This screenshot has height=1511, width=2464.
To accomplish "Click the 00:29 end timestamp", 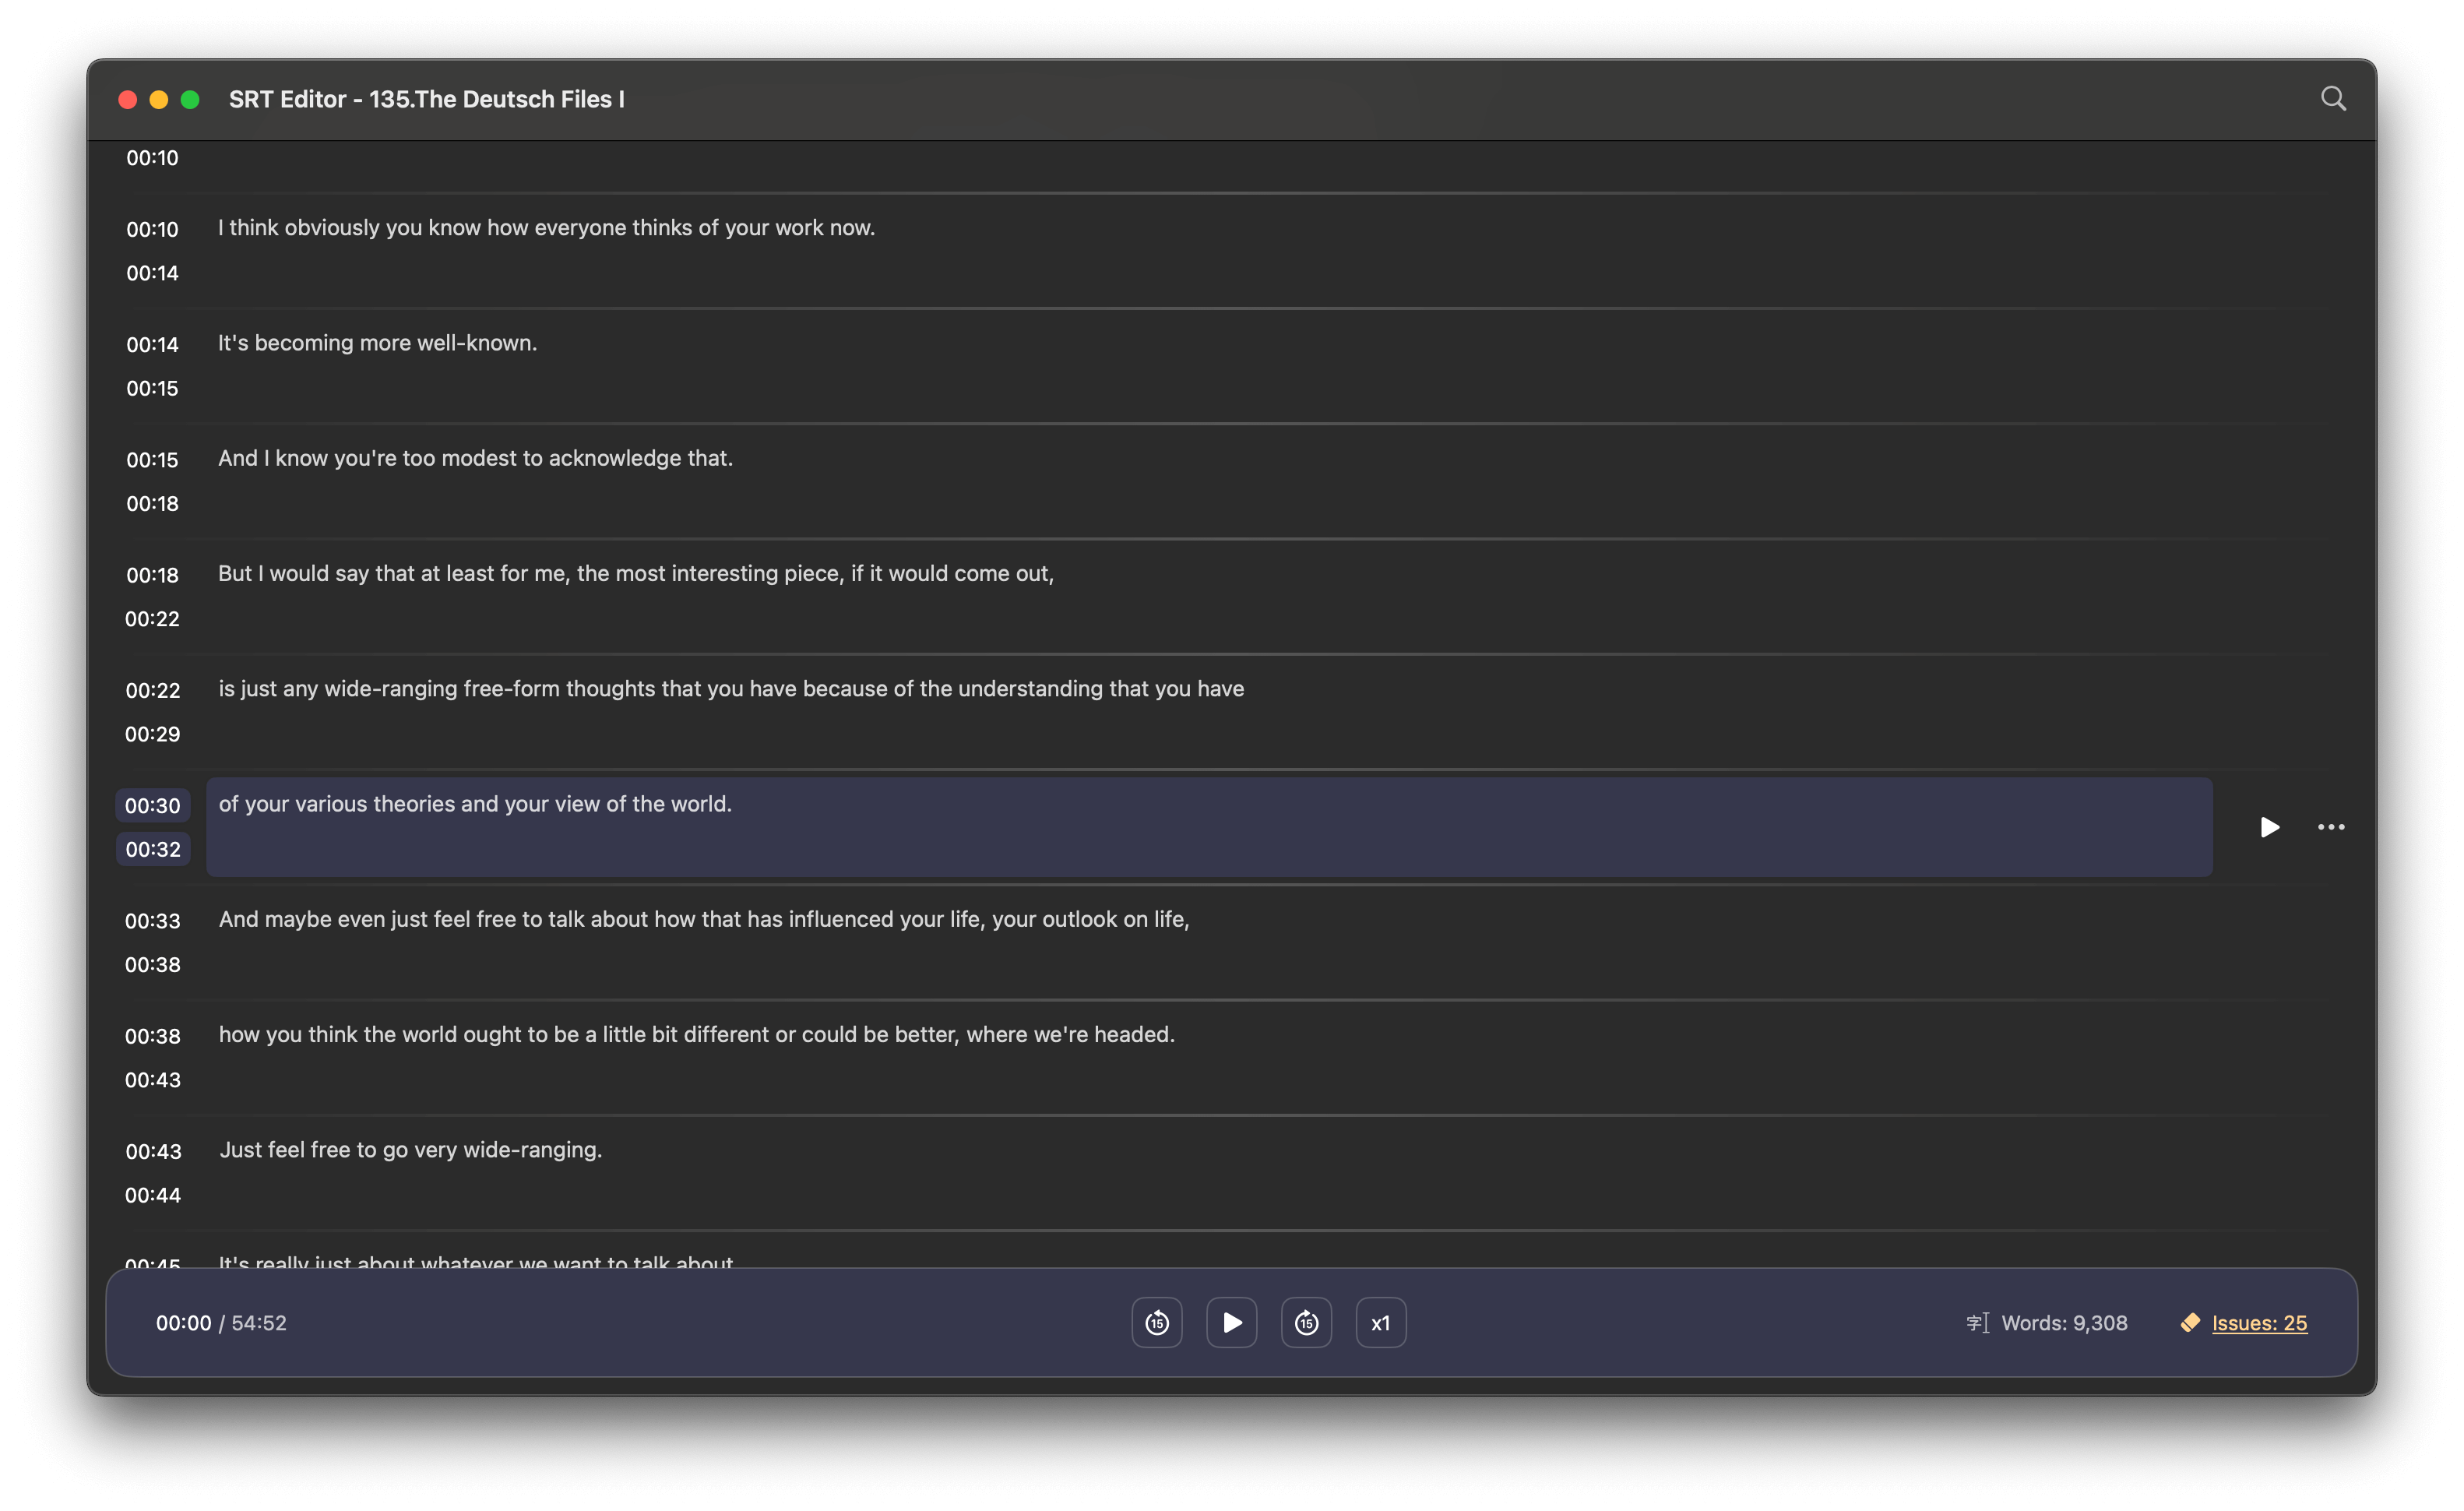I will 153,734.
